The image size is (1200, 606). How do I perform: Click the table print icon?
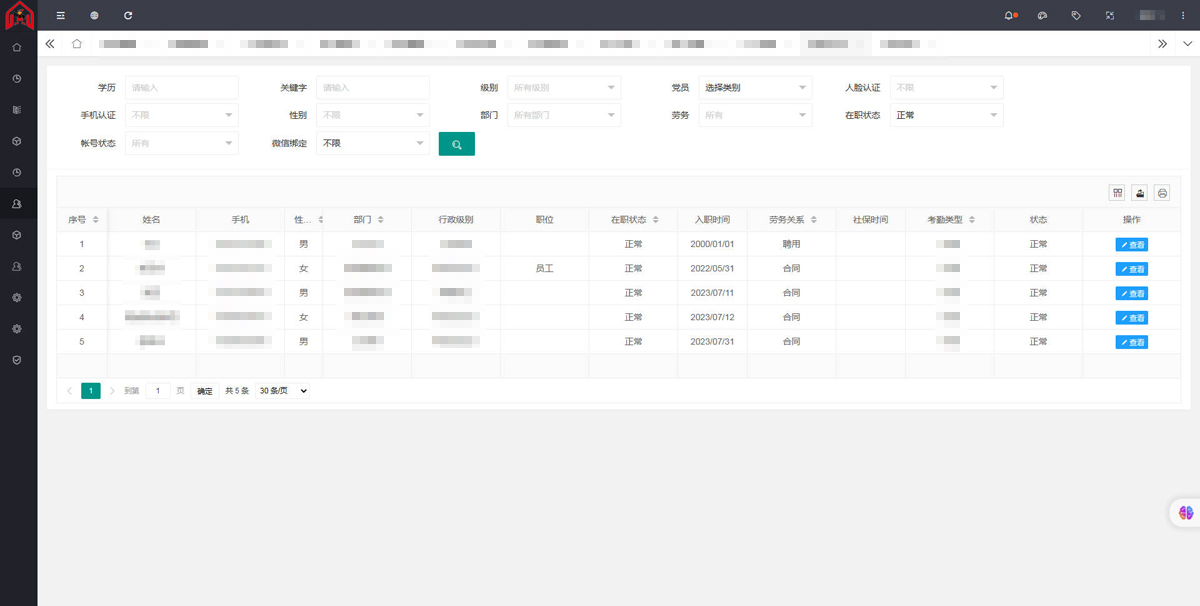(1161, 193)
